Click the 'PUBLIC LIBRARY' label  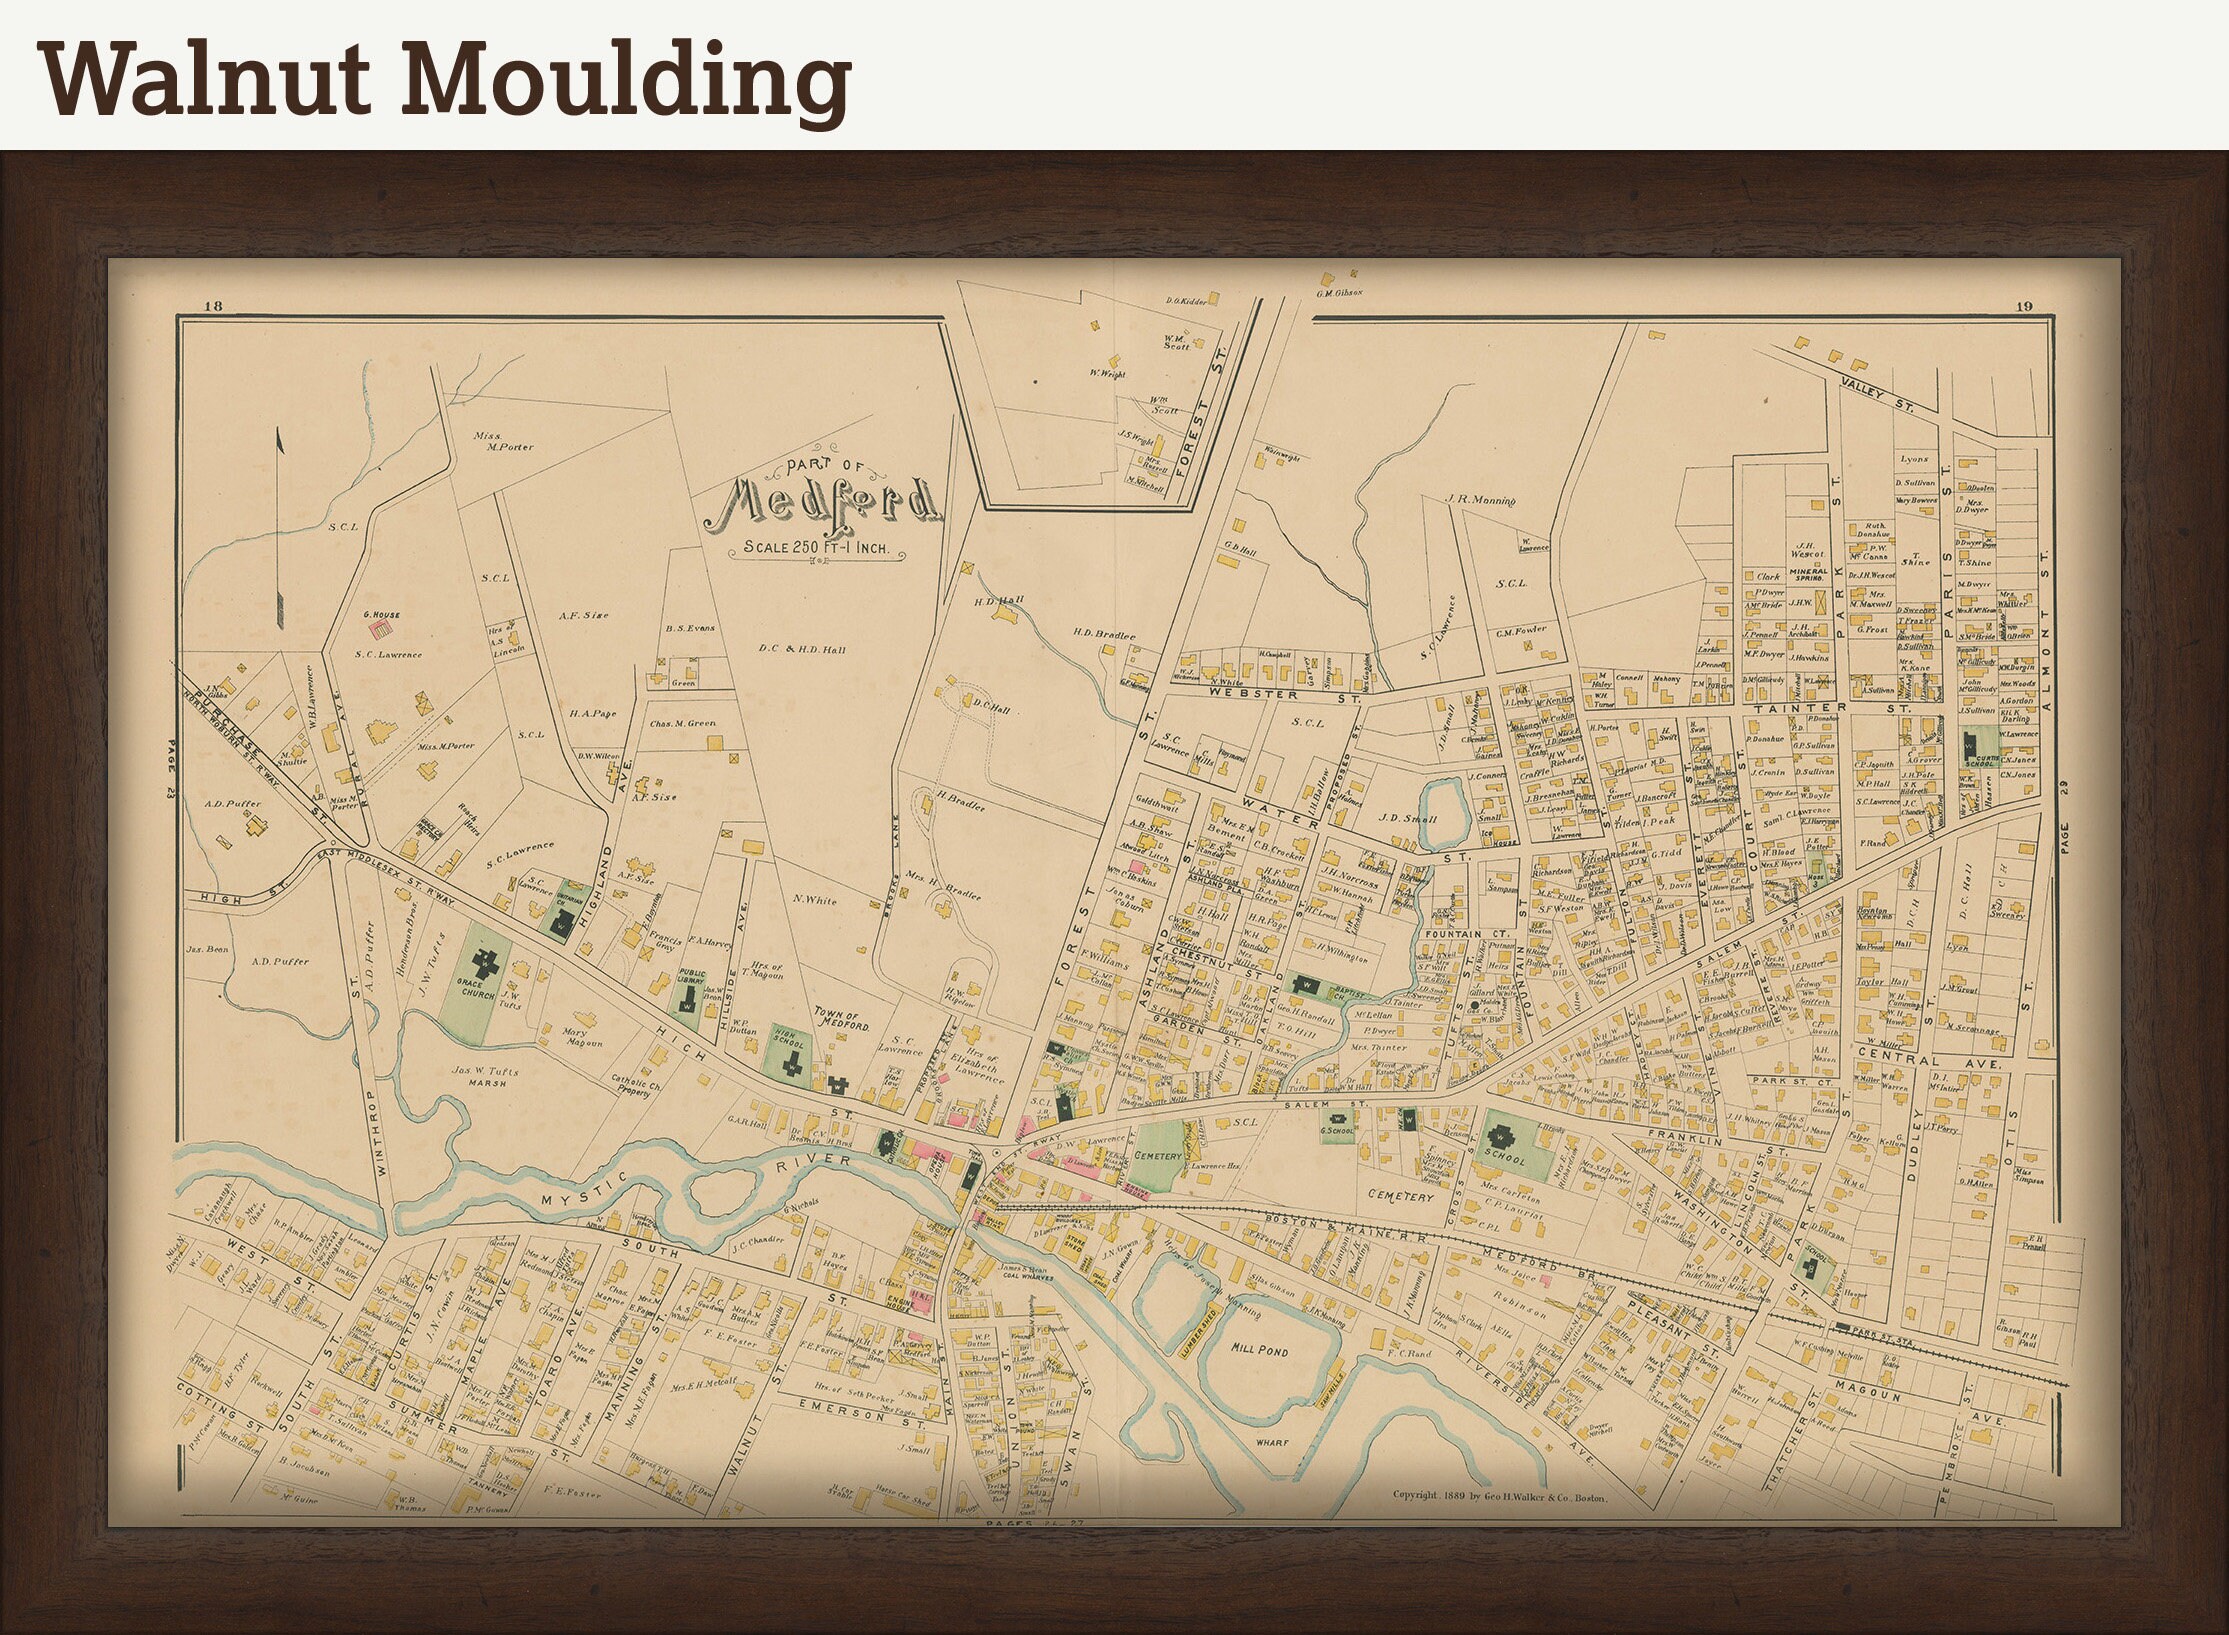(692, 974)
